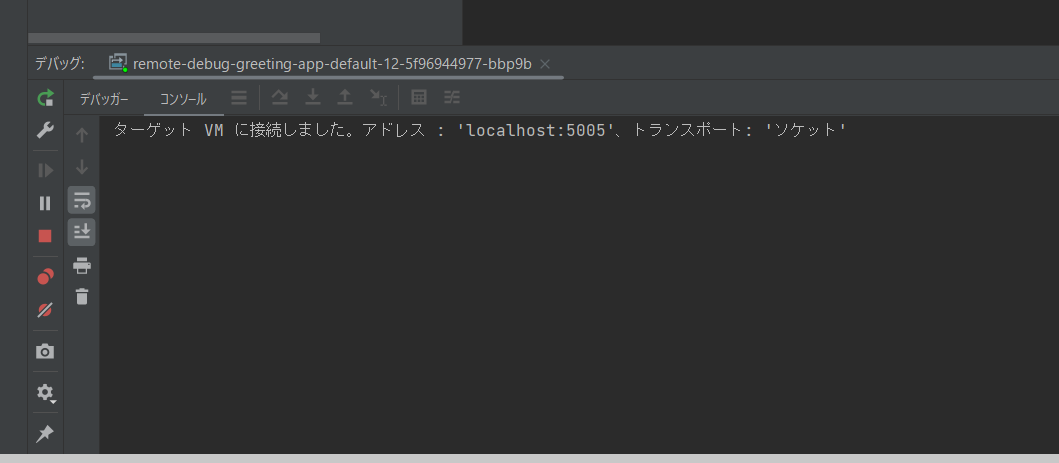The image size is (1059, 463).
Task: Open the evaluate expression calculator
Action: [x=419, y=98]
